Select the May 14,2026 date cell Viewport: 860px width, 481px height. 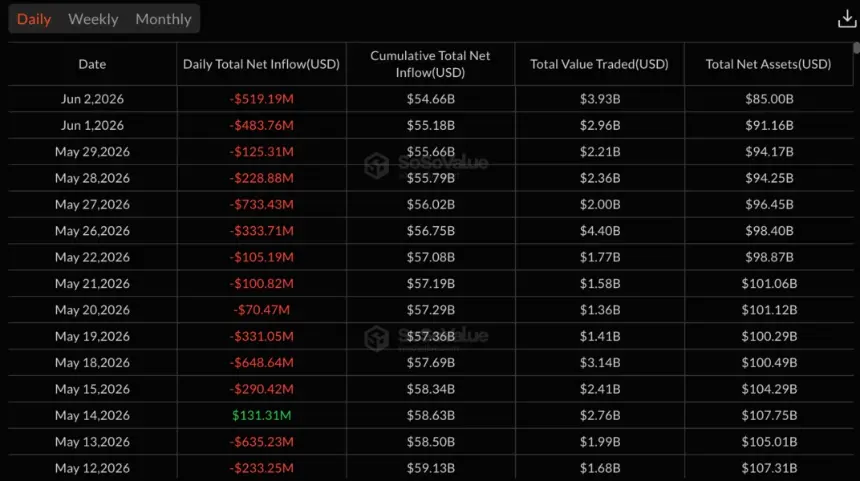[92, 415]
